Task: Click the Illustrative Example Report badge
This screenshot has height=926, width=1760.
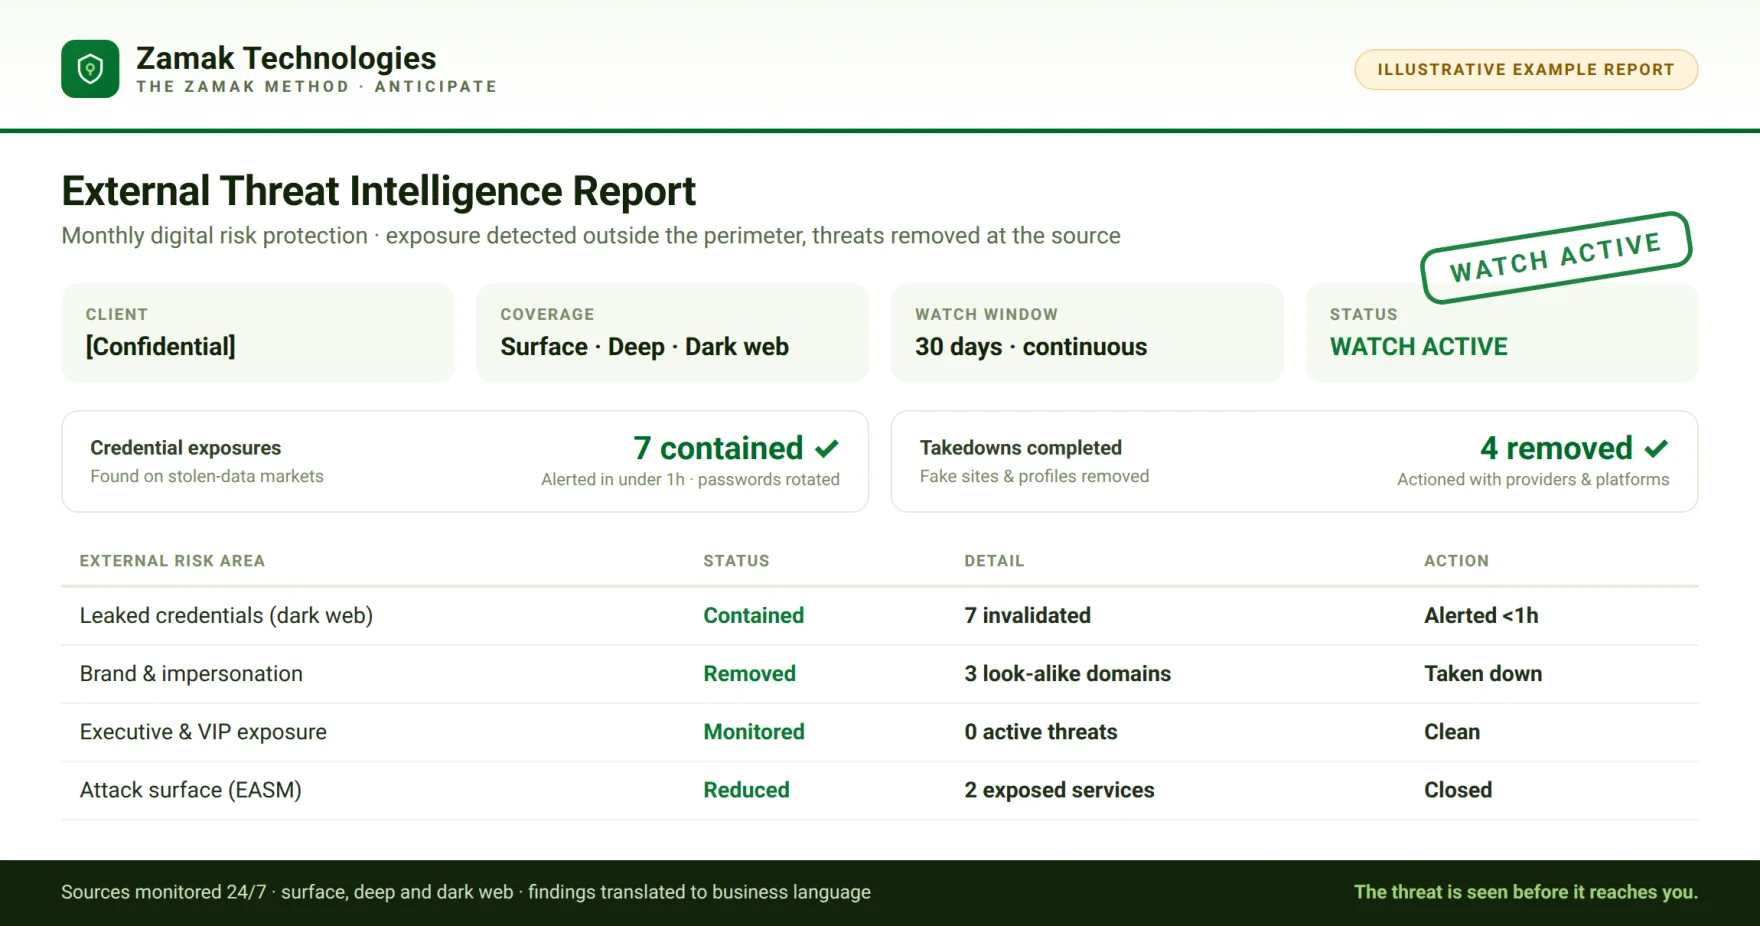Action: [1526, 70]
